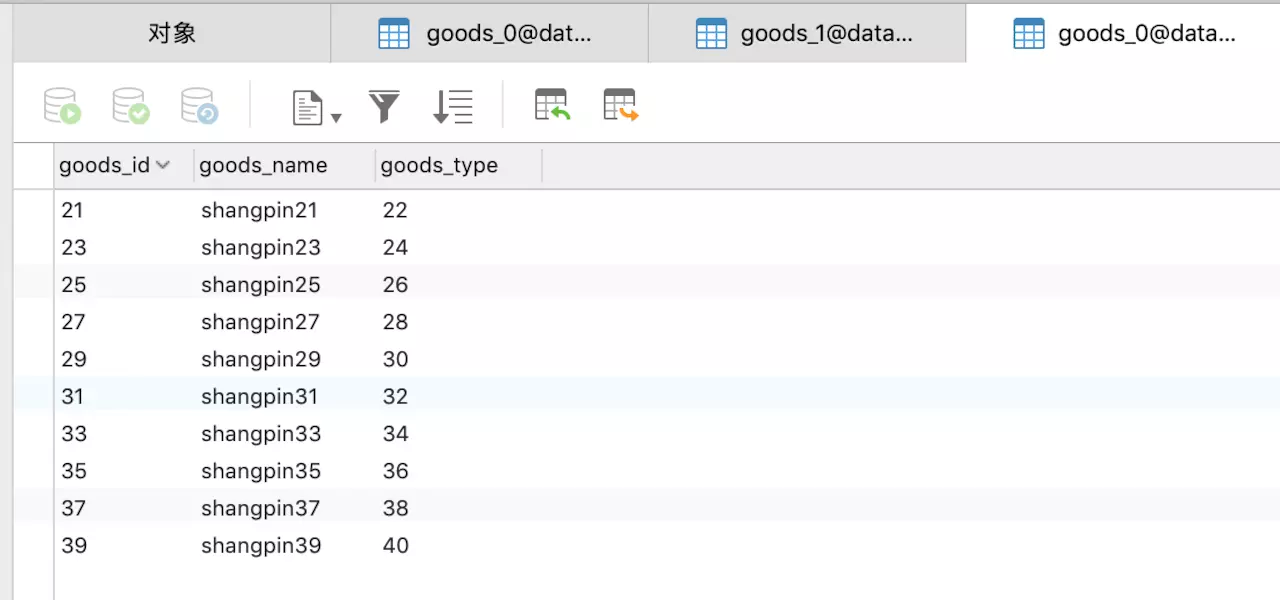Click the document text view icon
Screen dimensions: 1280x600
307,107
